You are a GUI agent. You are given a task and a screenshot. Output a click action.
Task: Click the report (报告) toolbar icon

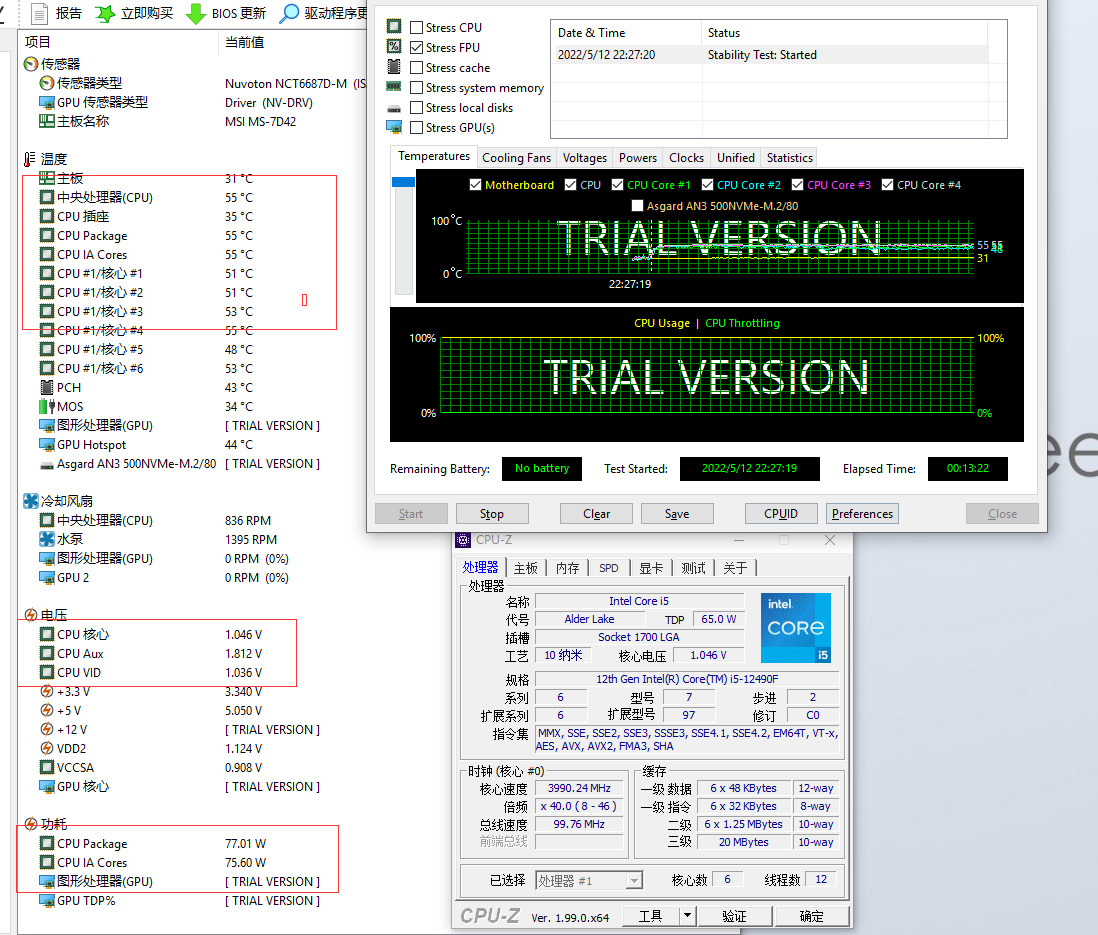point(40,13)
